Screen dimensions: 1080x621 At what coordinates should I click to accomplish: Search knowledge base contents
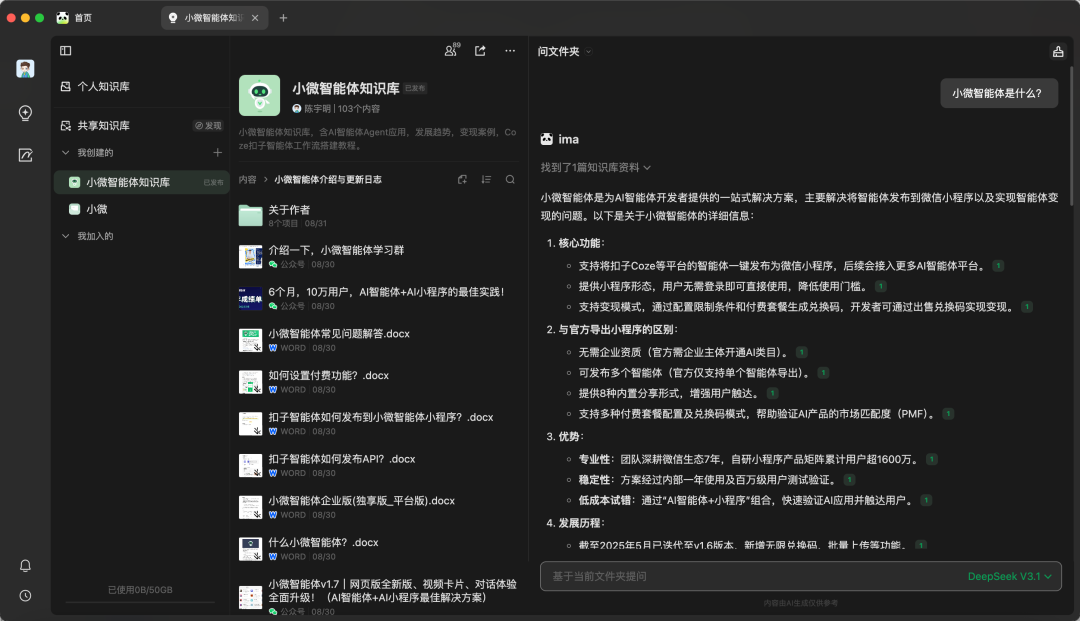pyautogui.click(x=510, y=180)
